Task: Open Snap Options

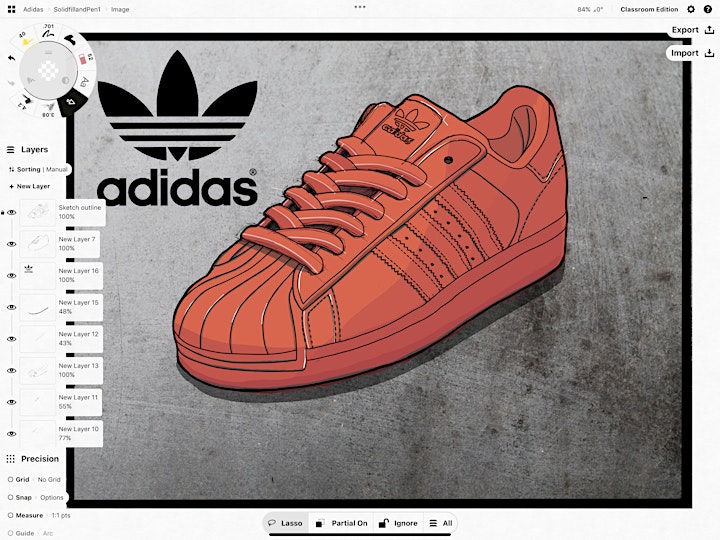Action: pyautogui.click(x=51, y=497)
